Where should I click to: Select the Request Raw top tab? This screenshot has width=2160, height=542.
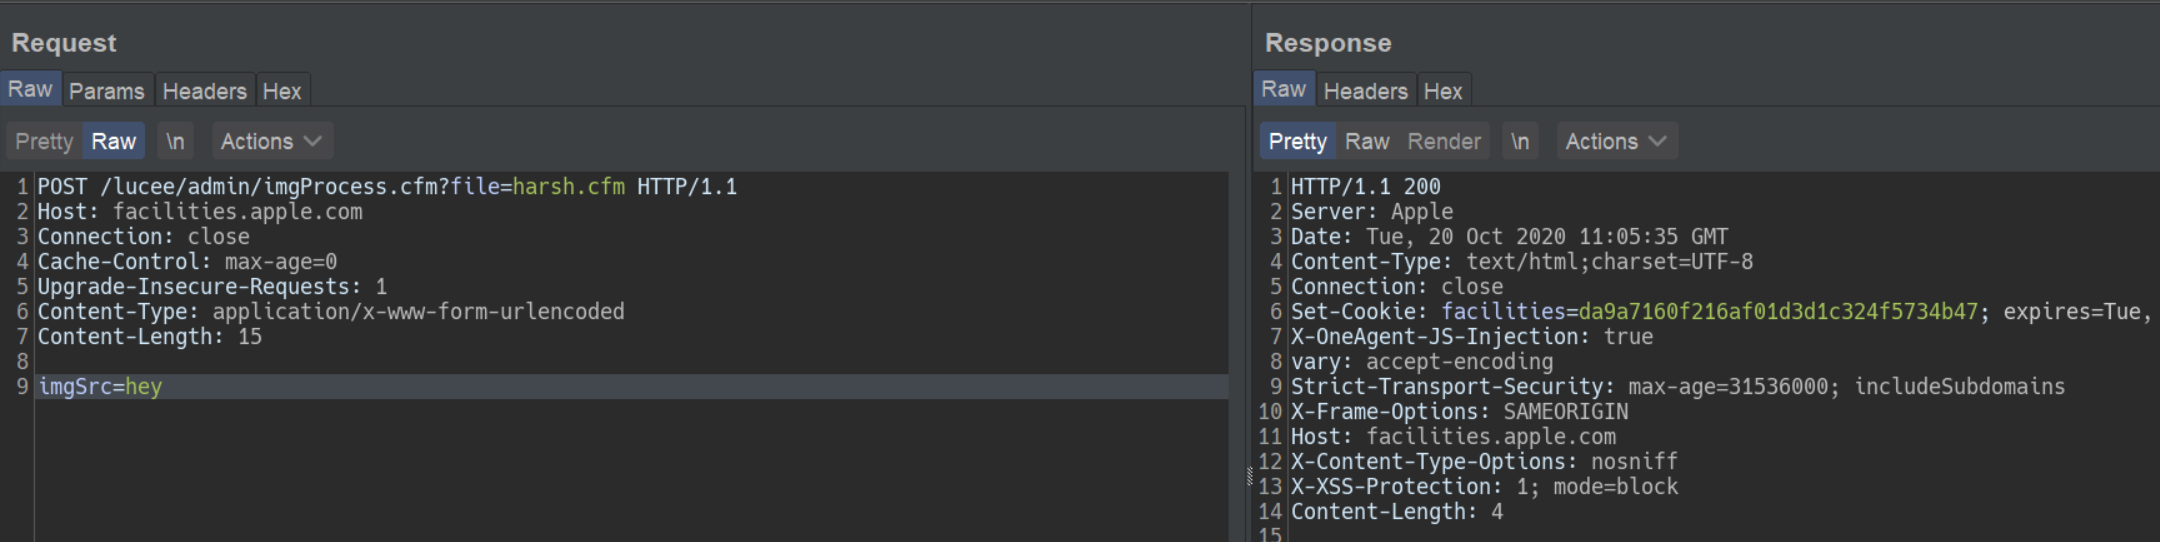(x=30, y=89)
